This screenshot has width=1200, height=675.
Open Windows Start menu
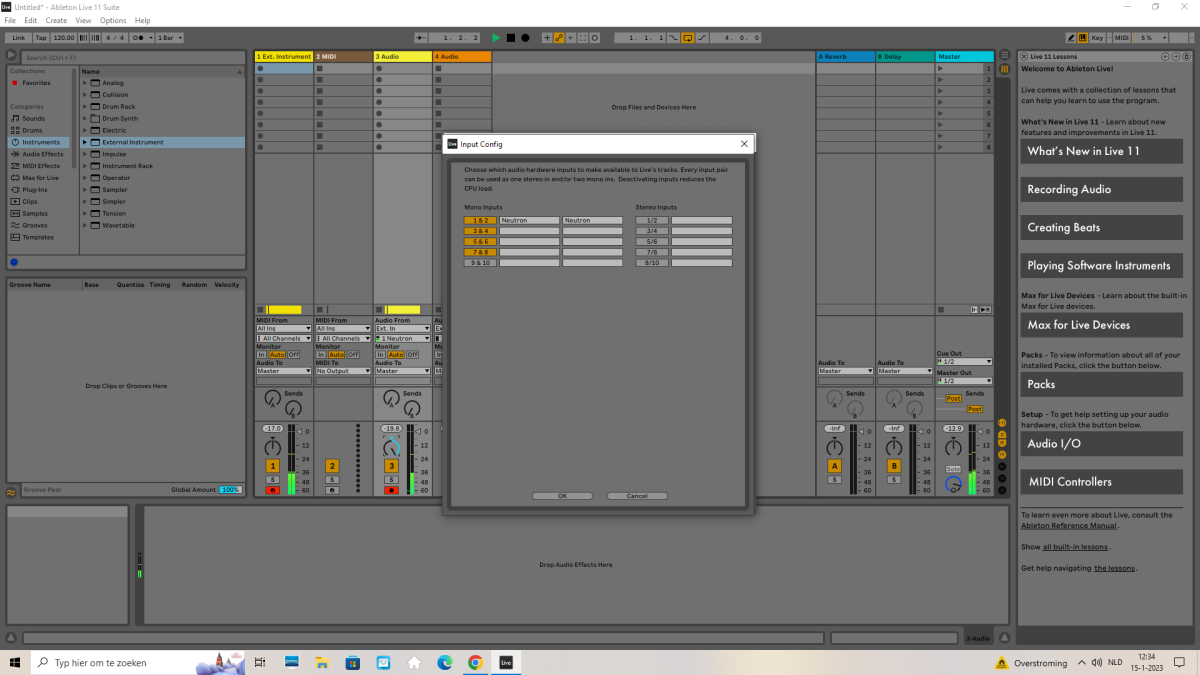[15, 662]
